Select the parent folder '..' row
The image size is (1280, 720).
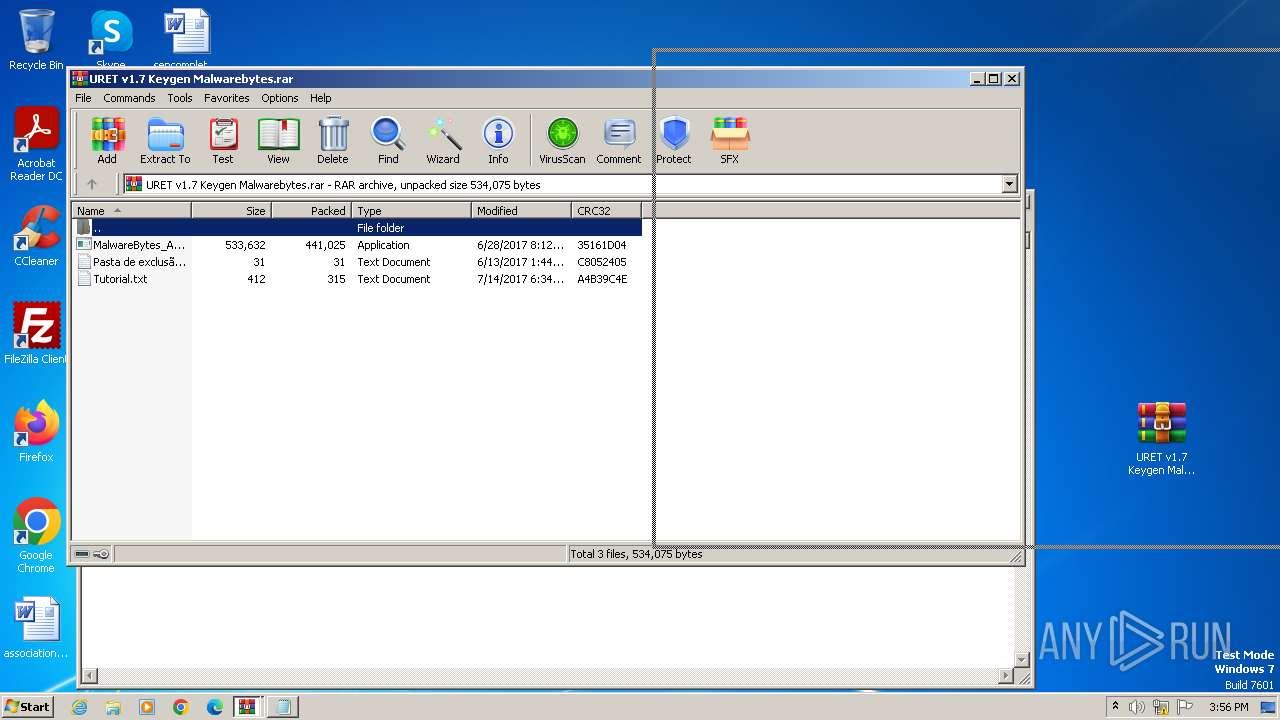point(357,228)
